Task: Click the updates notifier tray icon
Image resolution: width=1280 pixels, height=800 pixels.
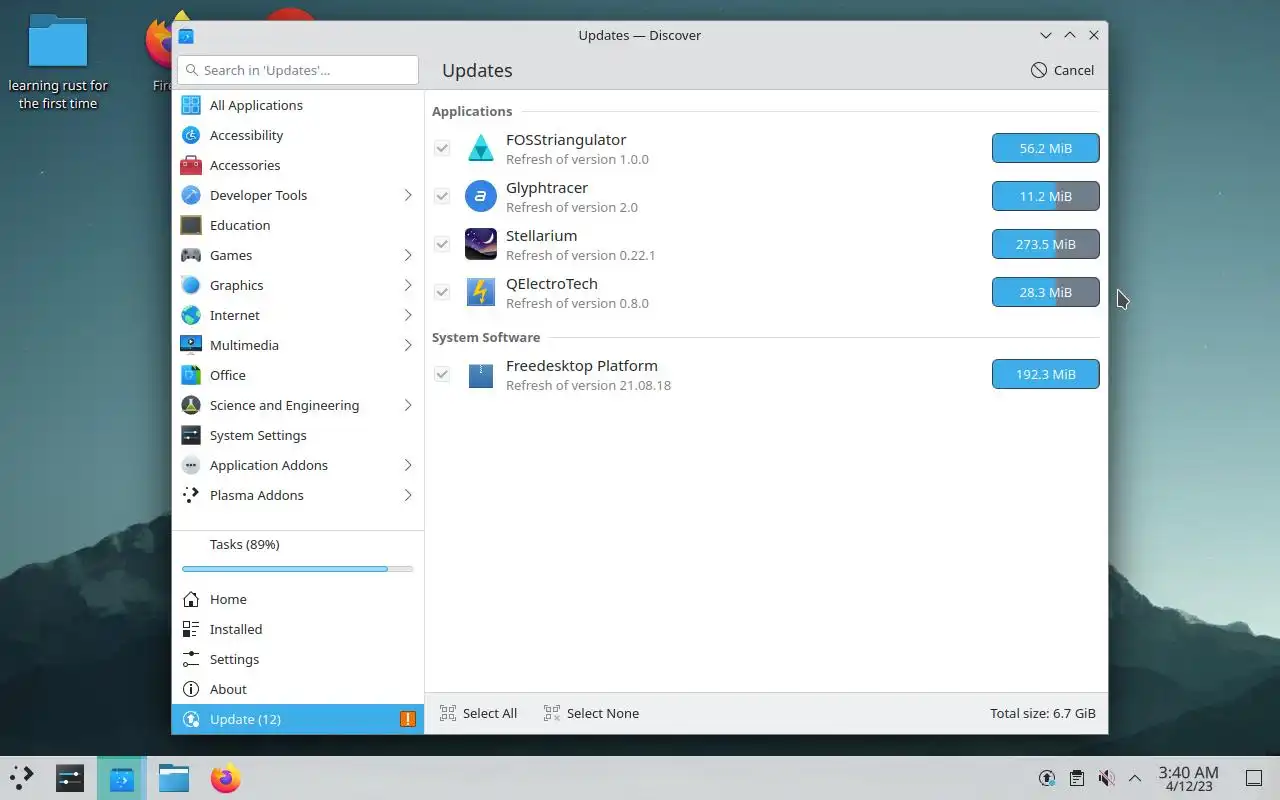Action: 1047,778
